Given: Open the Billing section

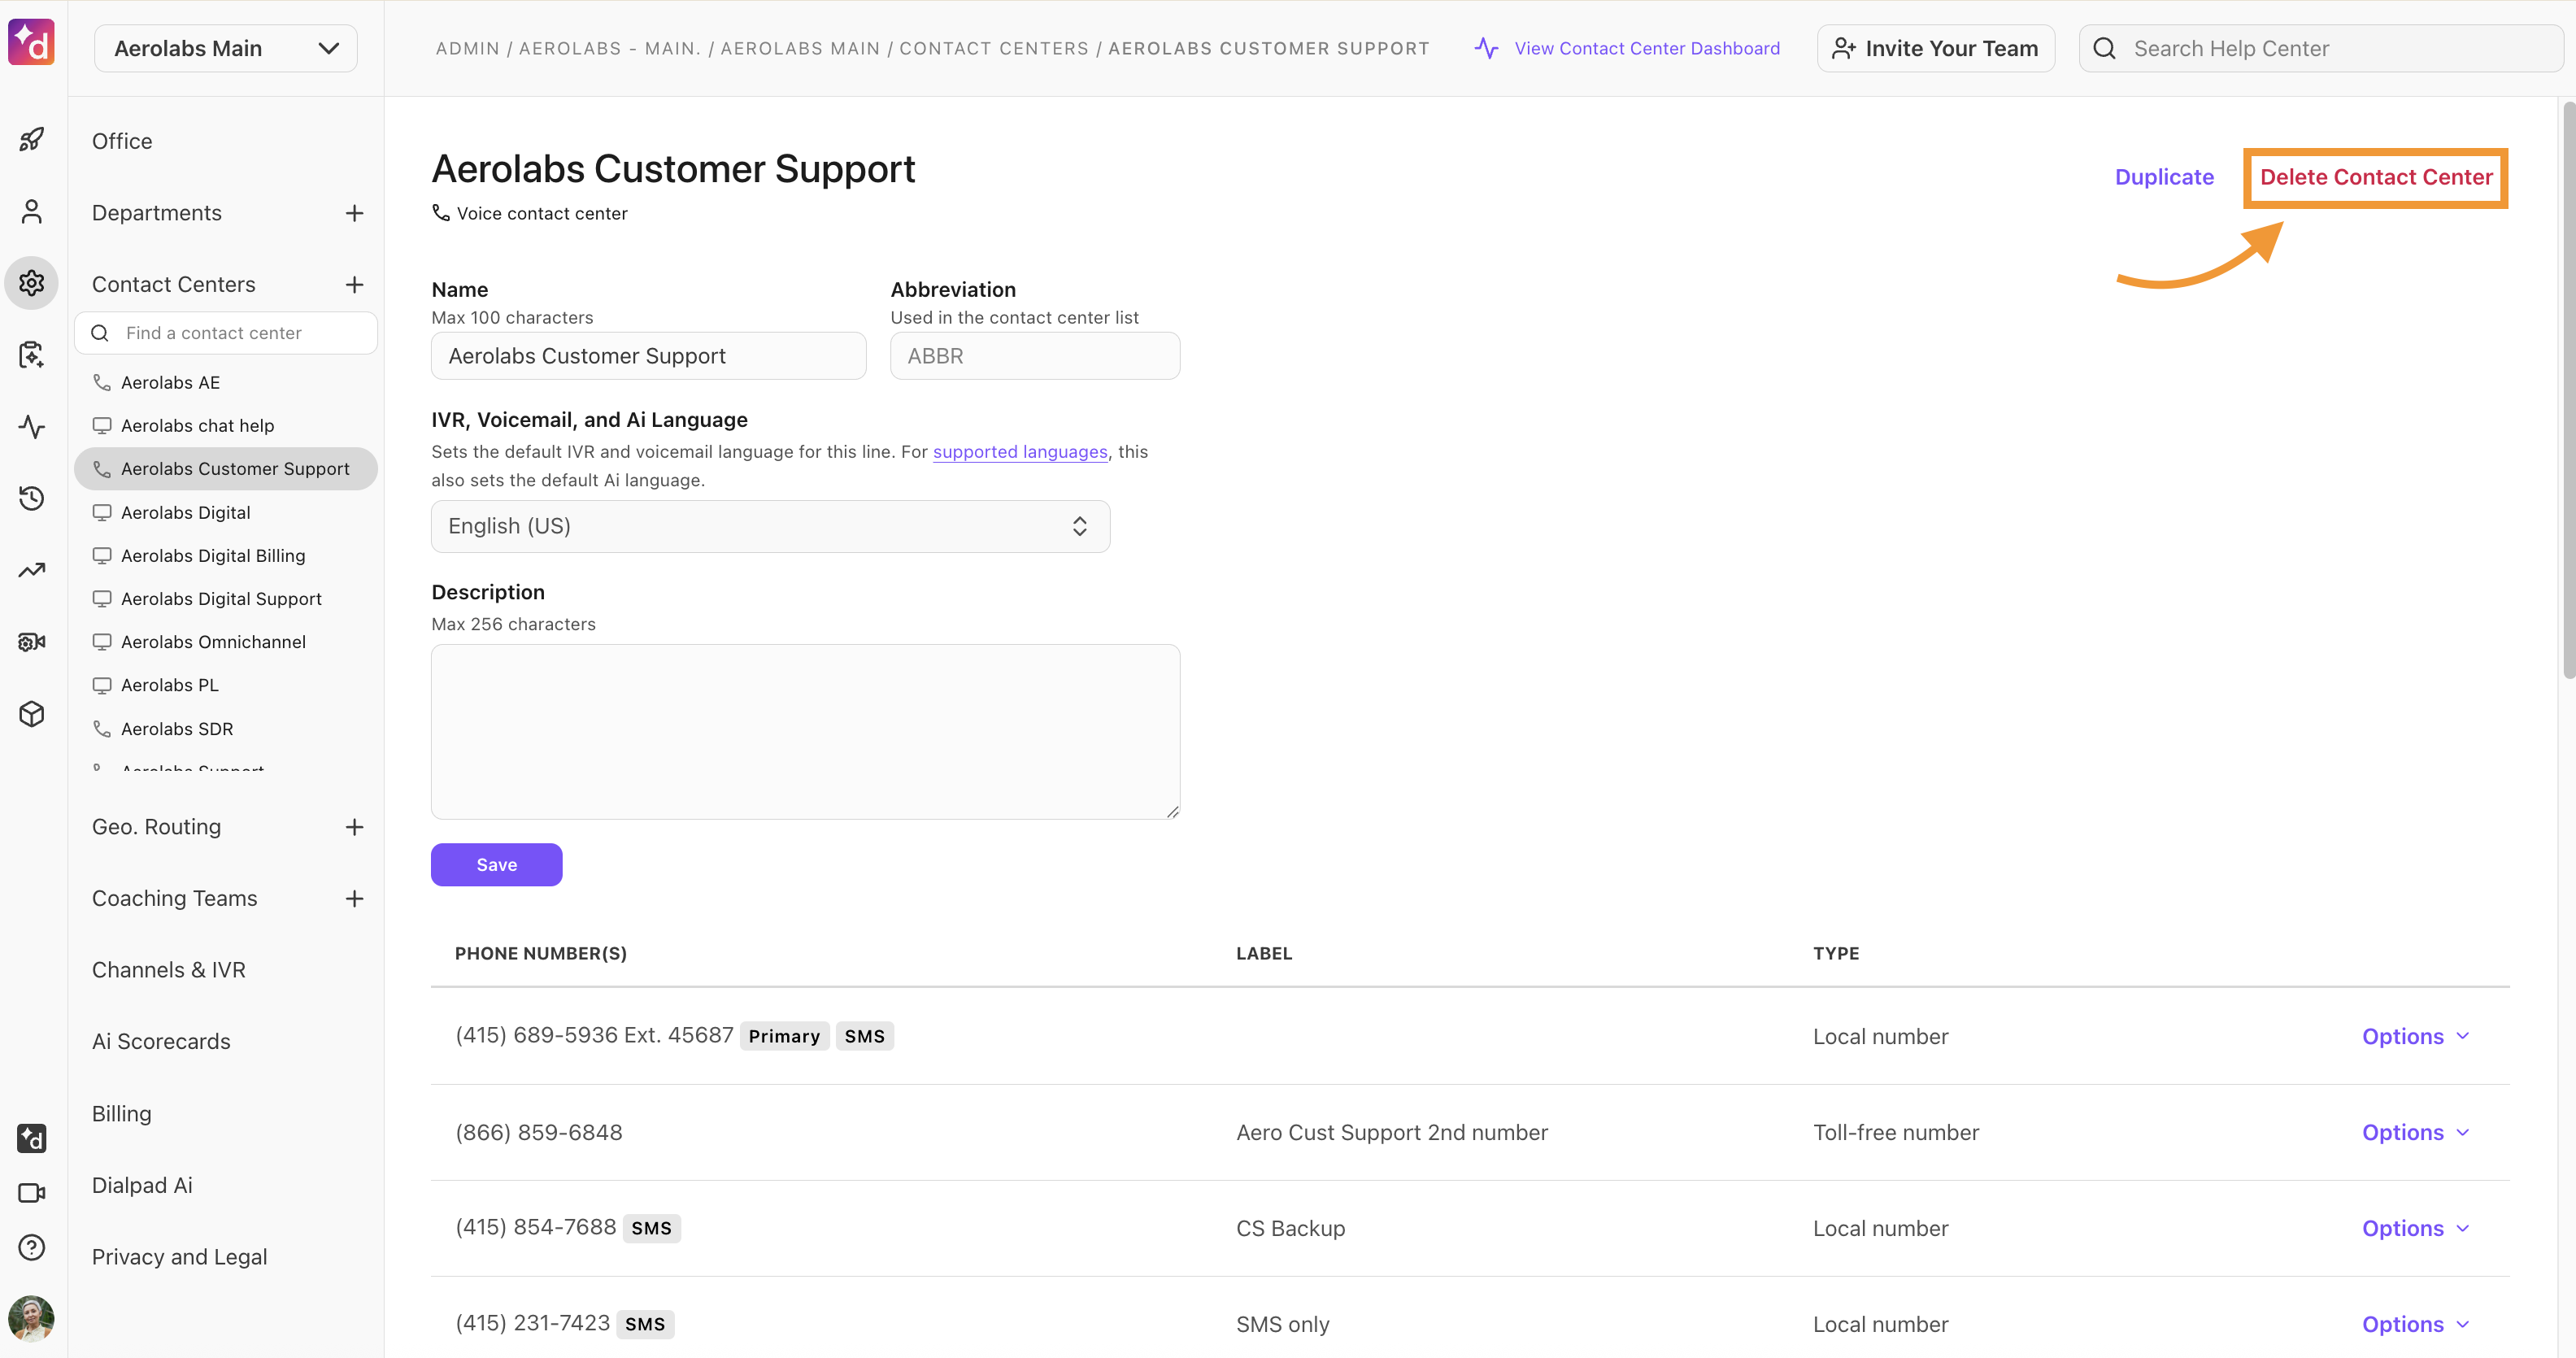Looking at the screenshot, I should (122, 1114).
